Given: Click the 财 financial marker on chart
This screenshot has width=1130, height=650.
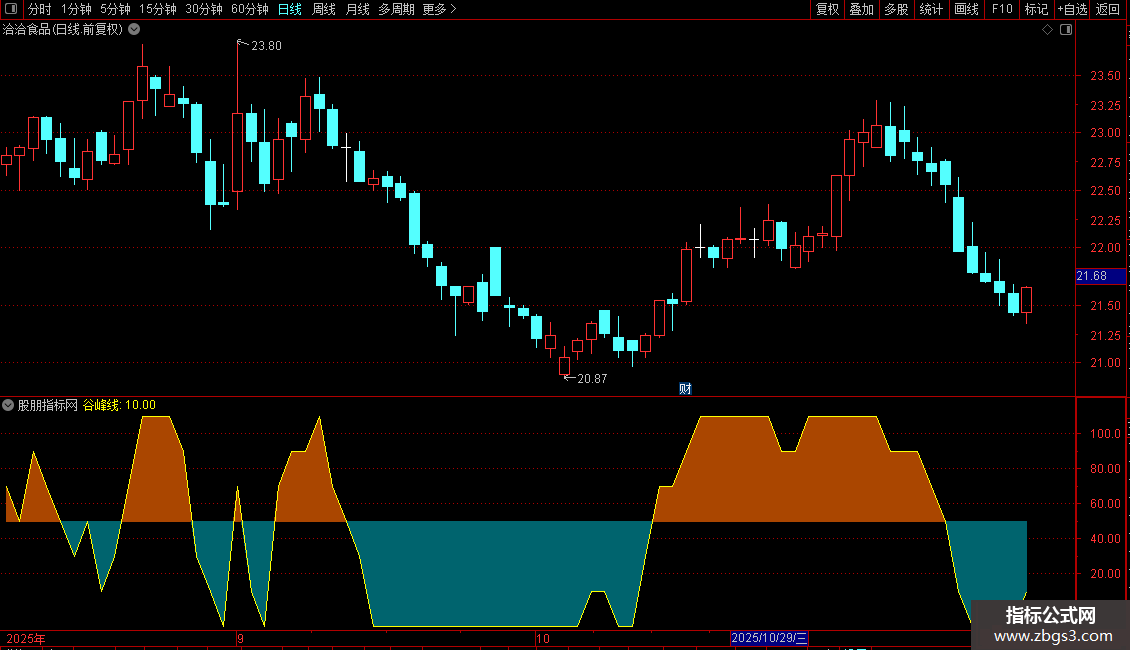Looking at the screenshot, I should tap(685, 389).
